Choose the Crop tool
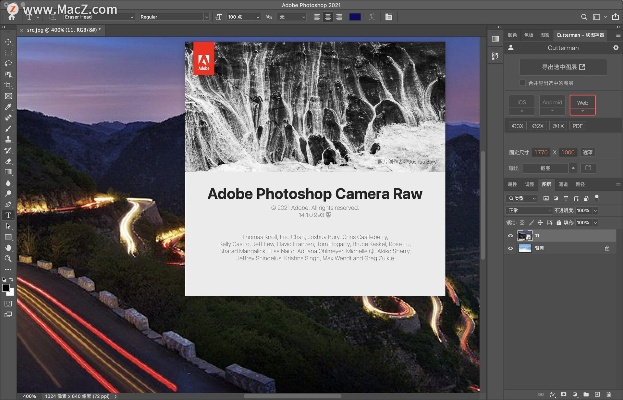The height and width of the screenshot is (400, 623). pos(8,85)
